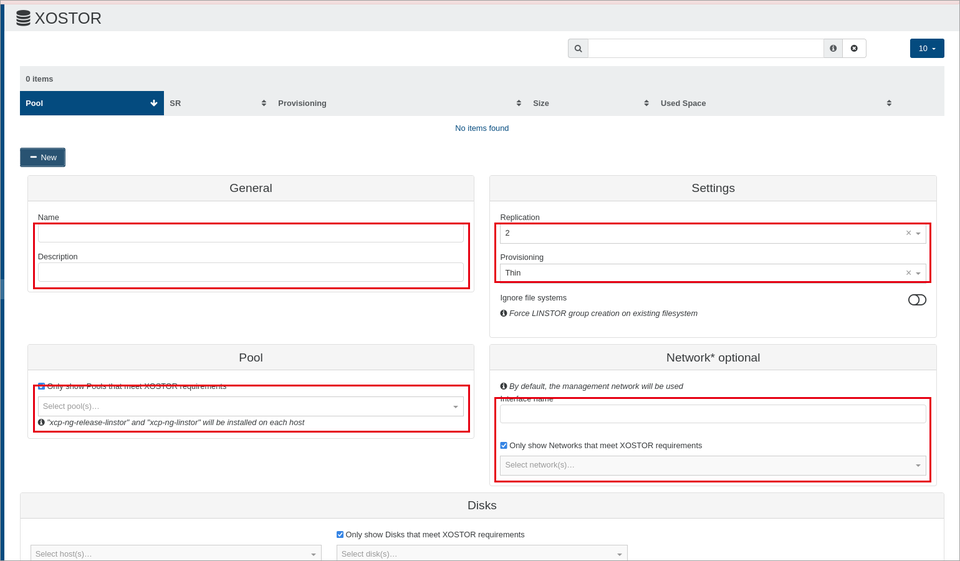Open the Select network(s) dropdown

pos(713,465)
